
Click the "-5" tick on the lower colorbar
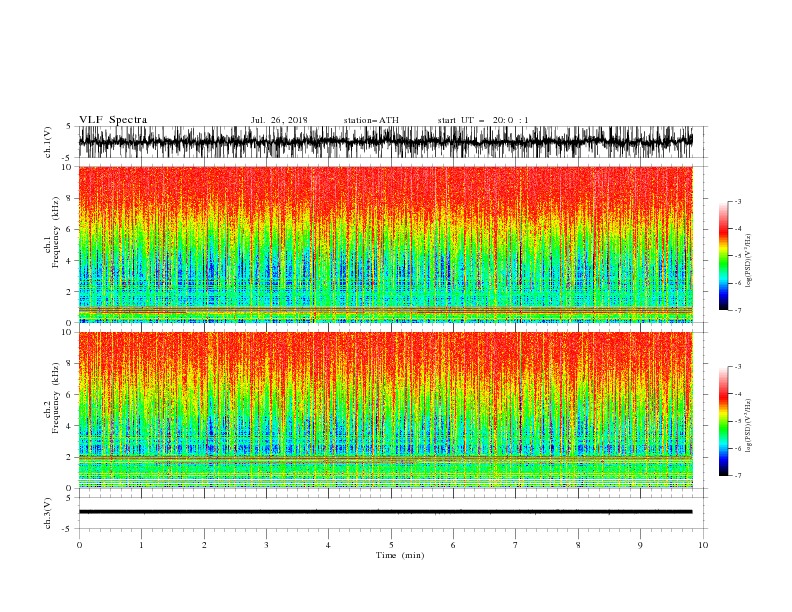click(x=738, y=421)
